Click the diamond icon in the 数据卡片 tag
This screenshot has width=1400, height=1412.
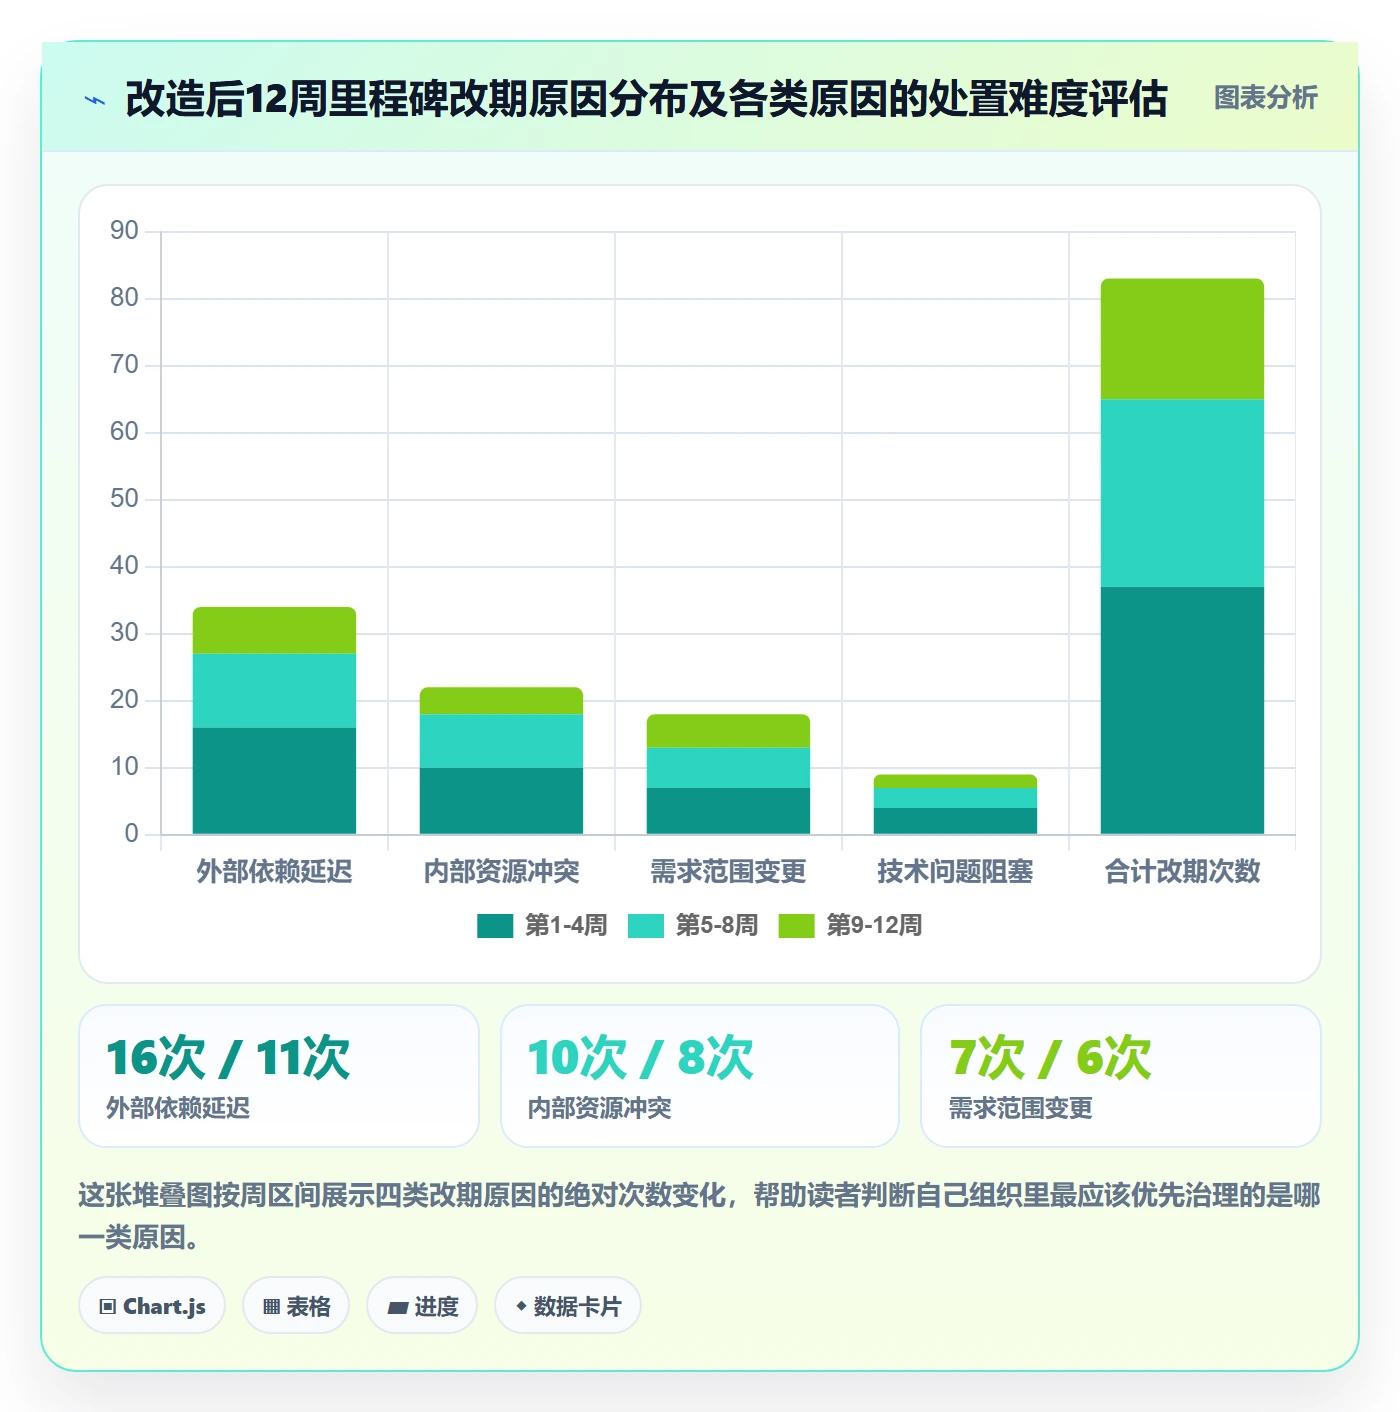[521, 1306]
